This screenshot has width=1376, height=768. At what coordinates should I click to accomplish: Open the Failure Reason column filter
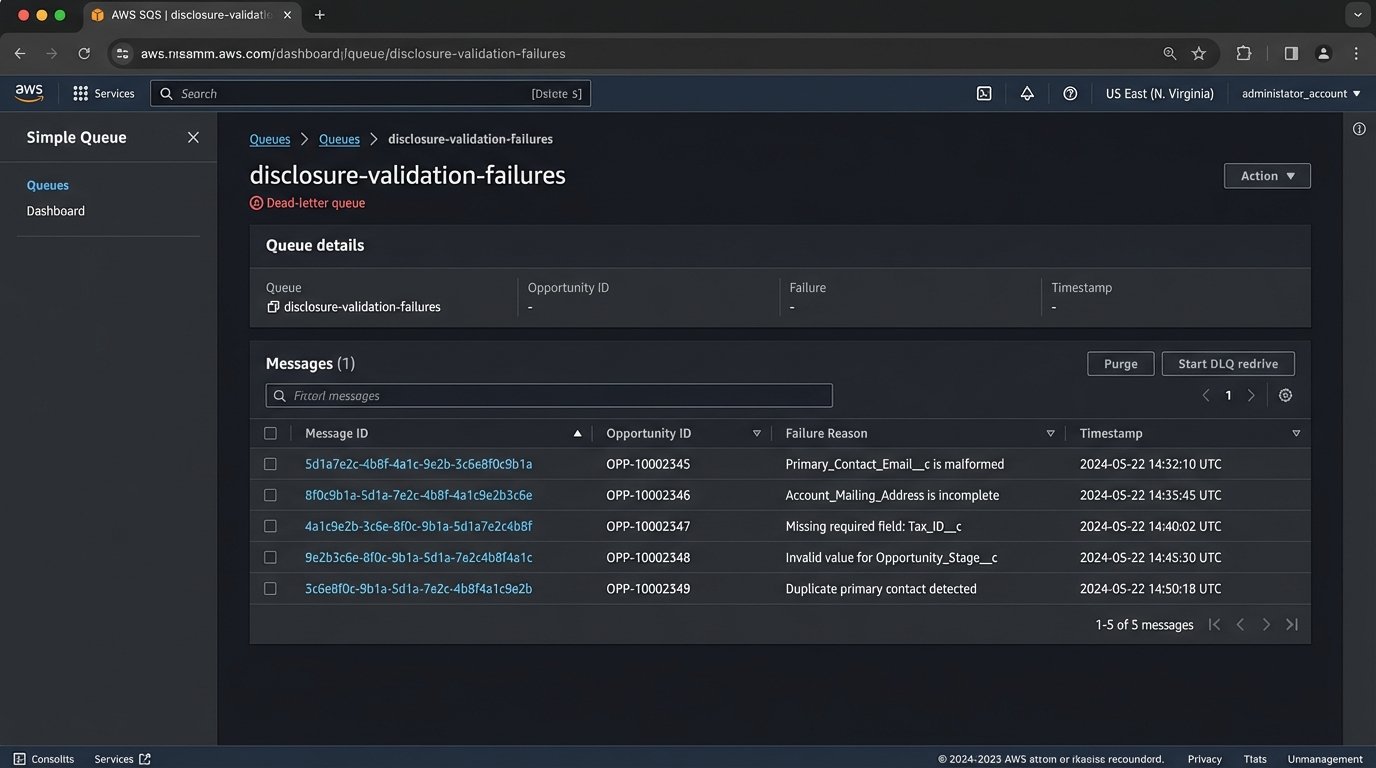[x=1050, y=433]
